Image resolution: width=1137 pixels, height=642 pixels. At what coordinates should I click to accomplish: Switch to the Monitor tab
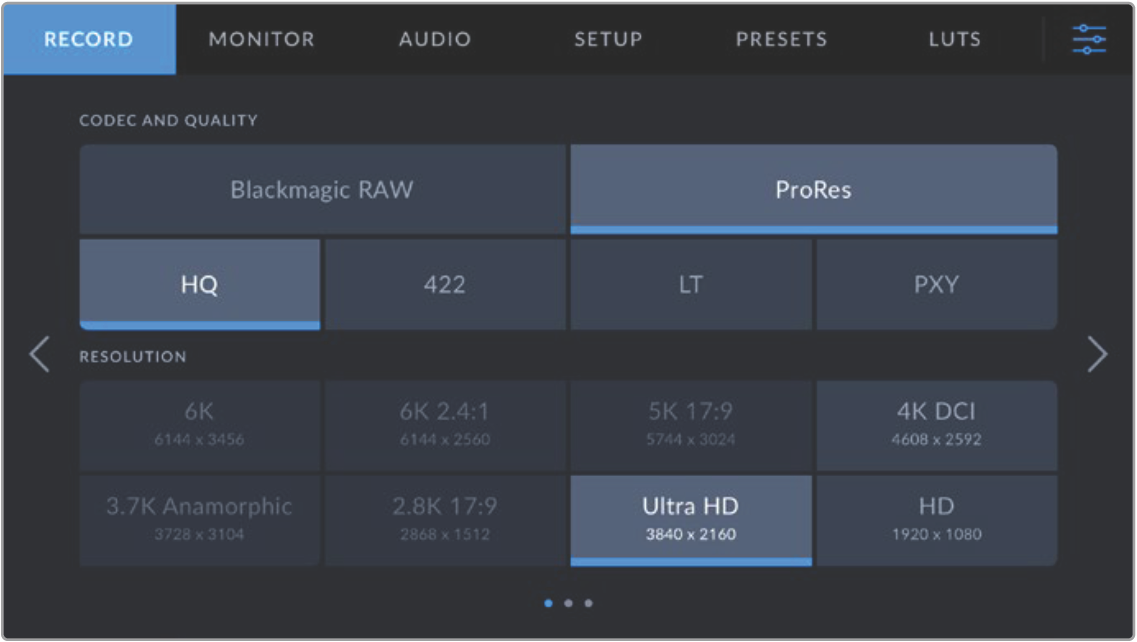click(x=261, y=40)
